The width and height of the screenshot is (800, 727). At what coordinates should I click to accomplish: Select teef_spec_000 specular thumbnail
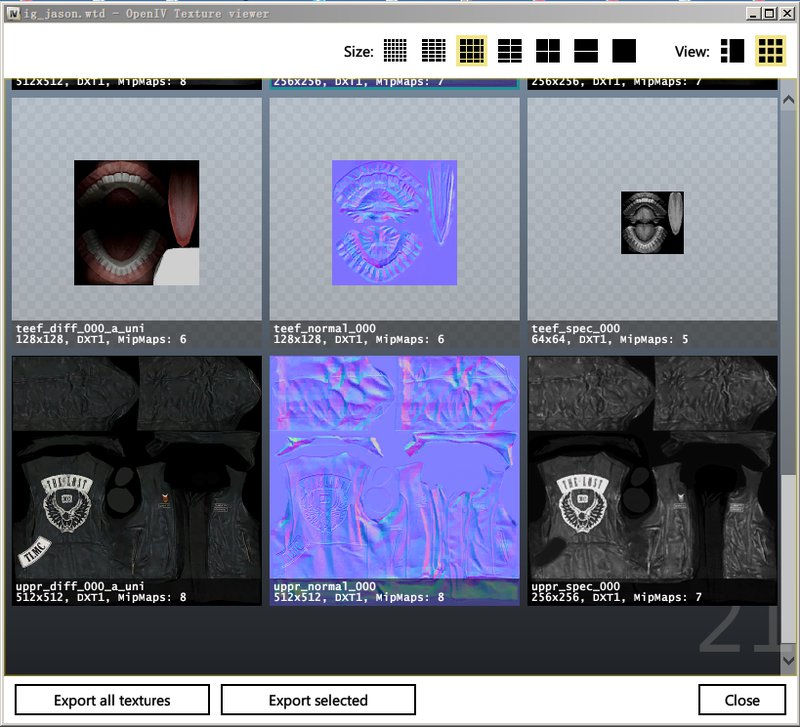(x=653, y=222)
